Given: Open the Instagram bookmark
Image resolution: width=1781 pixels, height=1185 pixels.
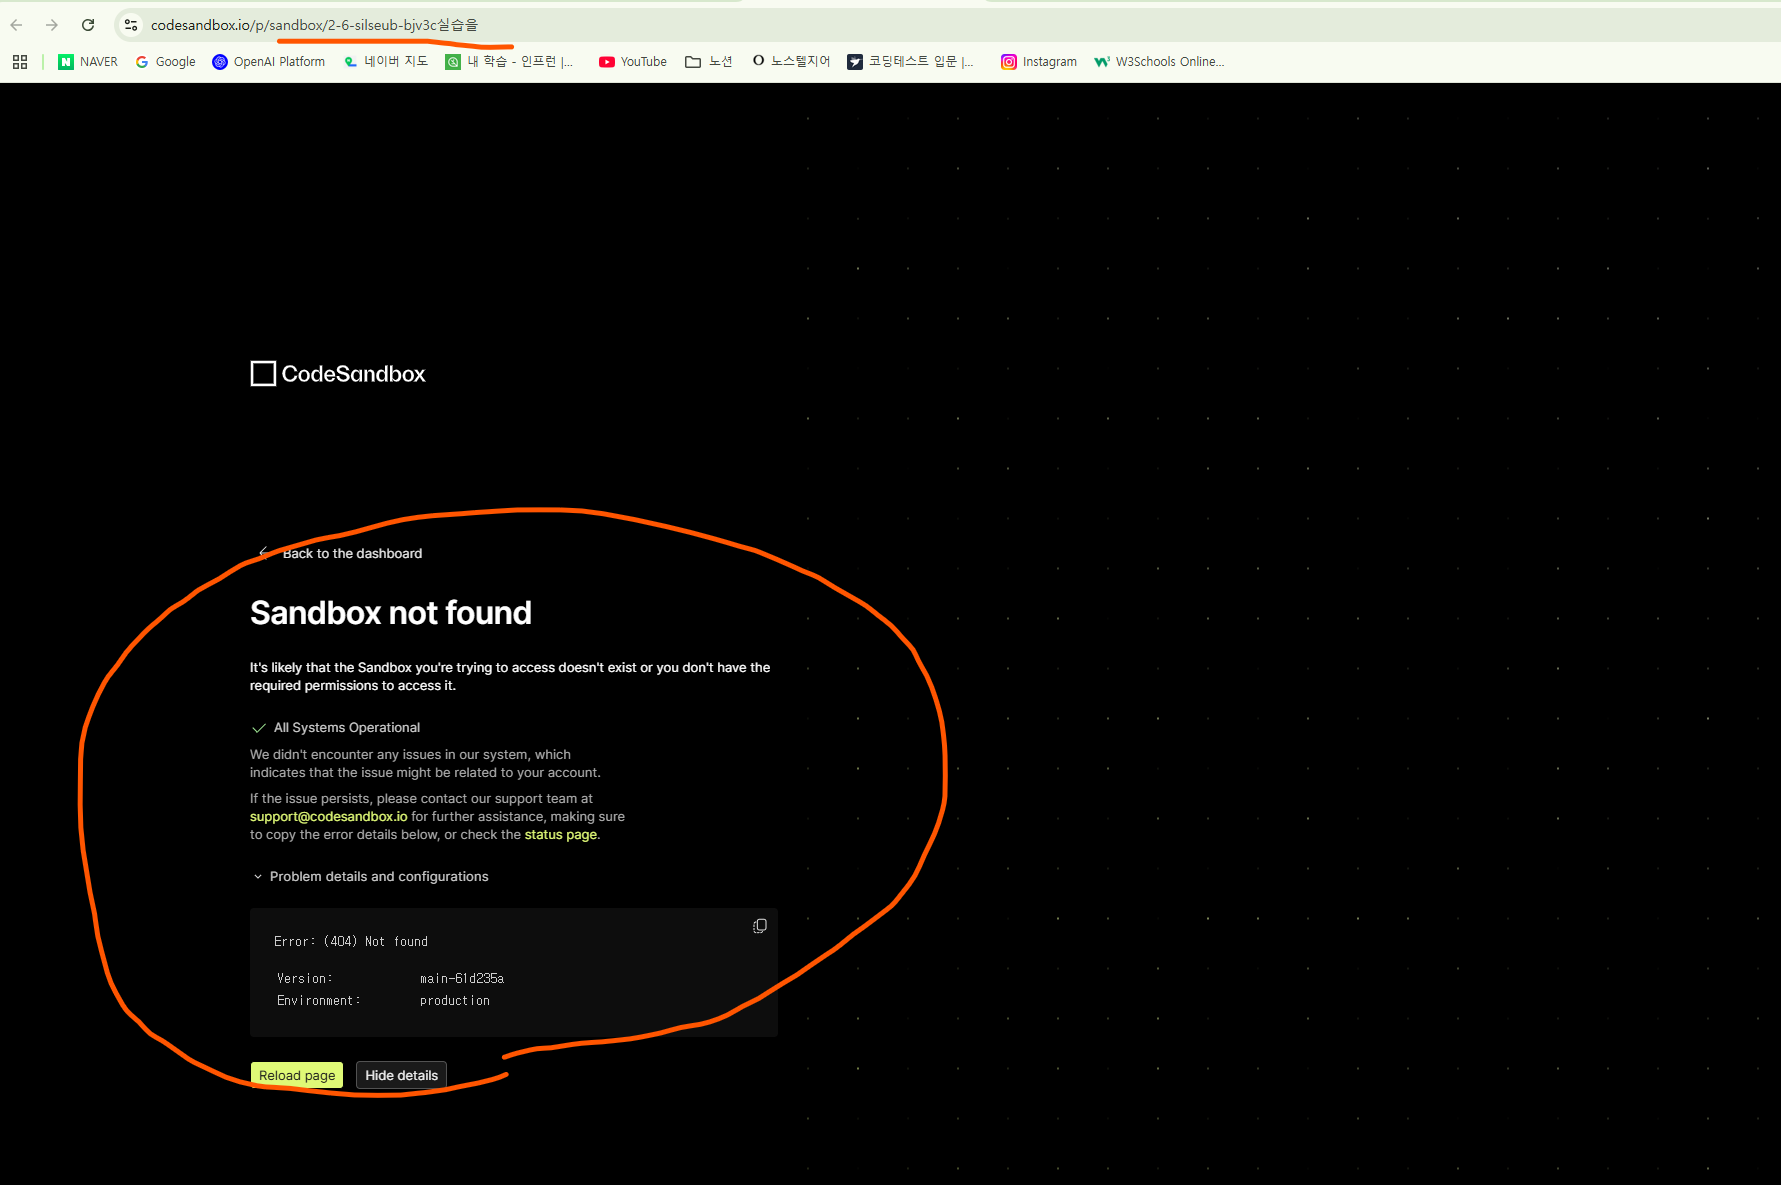Looking at the screenshot, I should point(1039,62).
